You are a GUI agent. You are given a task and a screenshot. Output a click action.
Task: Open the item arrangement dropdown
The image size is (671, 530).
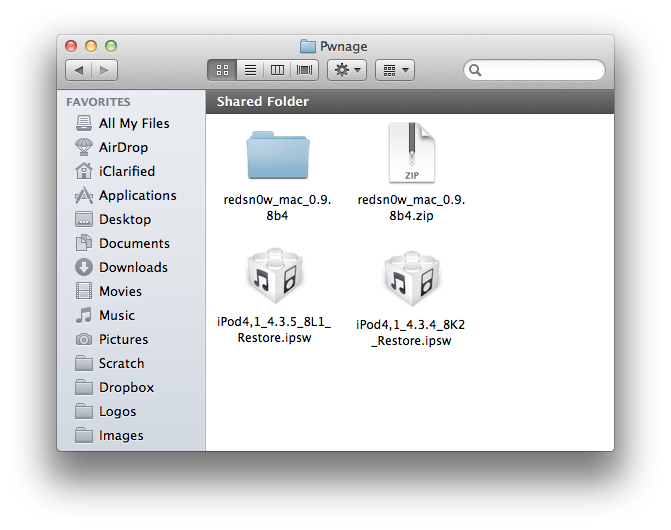tap(394, 70)
